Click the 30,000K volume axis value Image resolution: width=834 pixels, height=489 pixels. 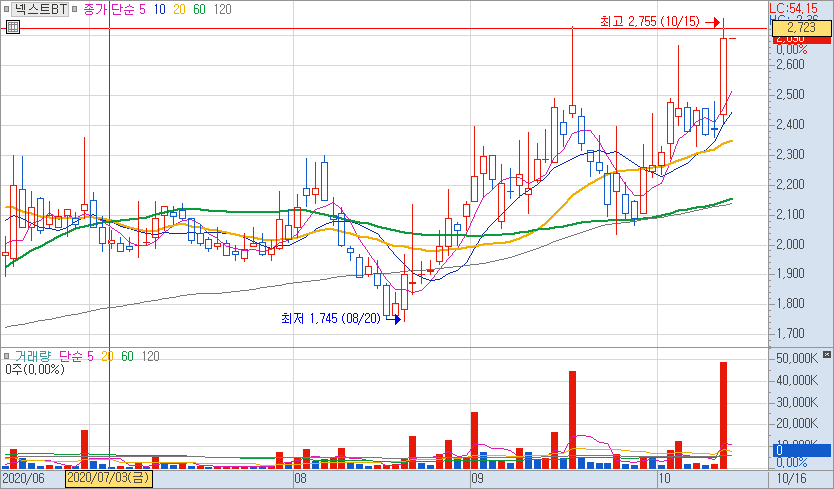point(797,402)
